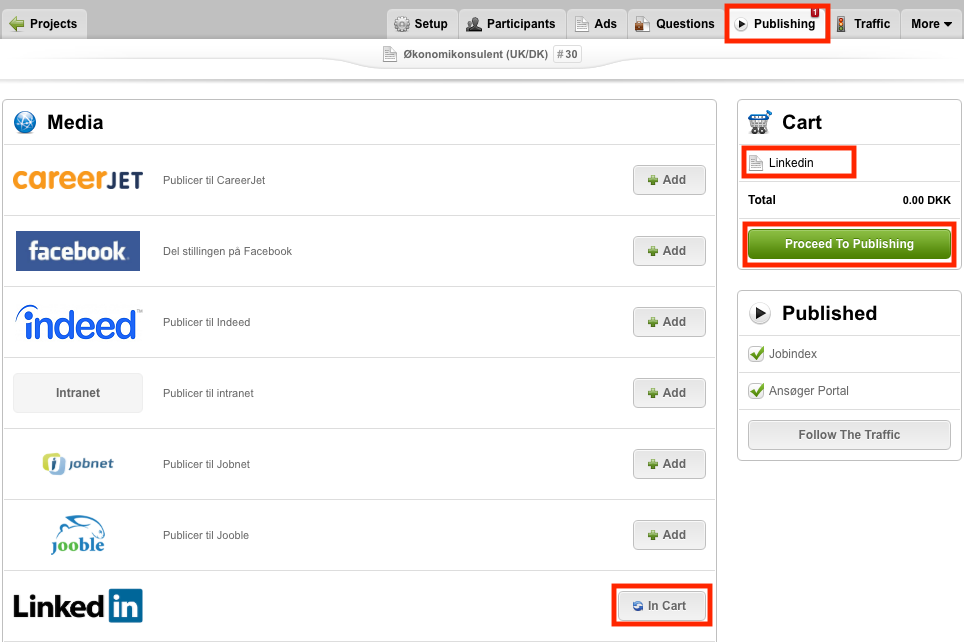Screen dimensions: 964x642
Task: Add Intranet to the cart
Action: click(x=669, y=393)
